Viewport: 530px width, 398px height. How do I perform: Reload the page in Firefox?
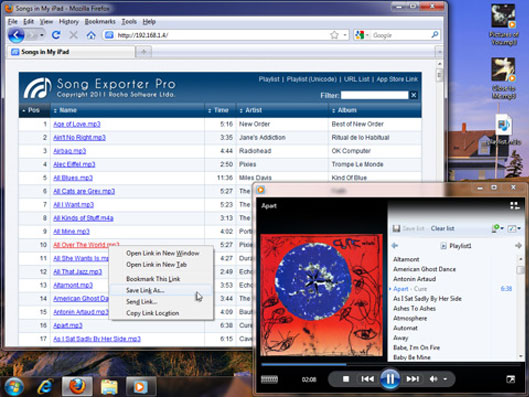[x=56, y=35]
